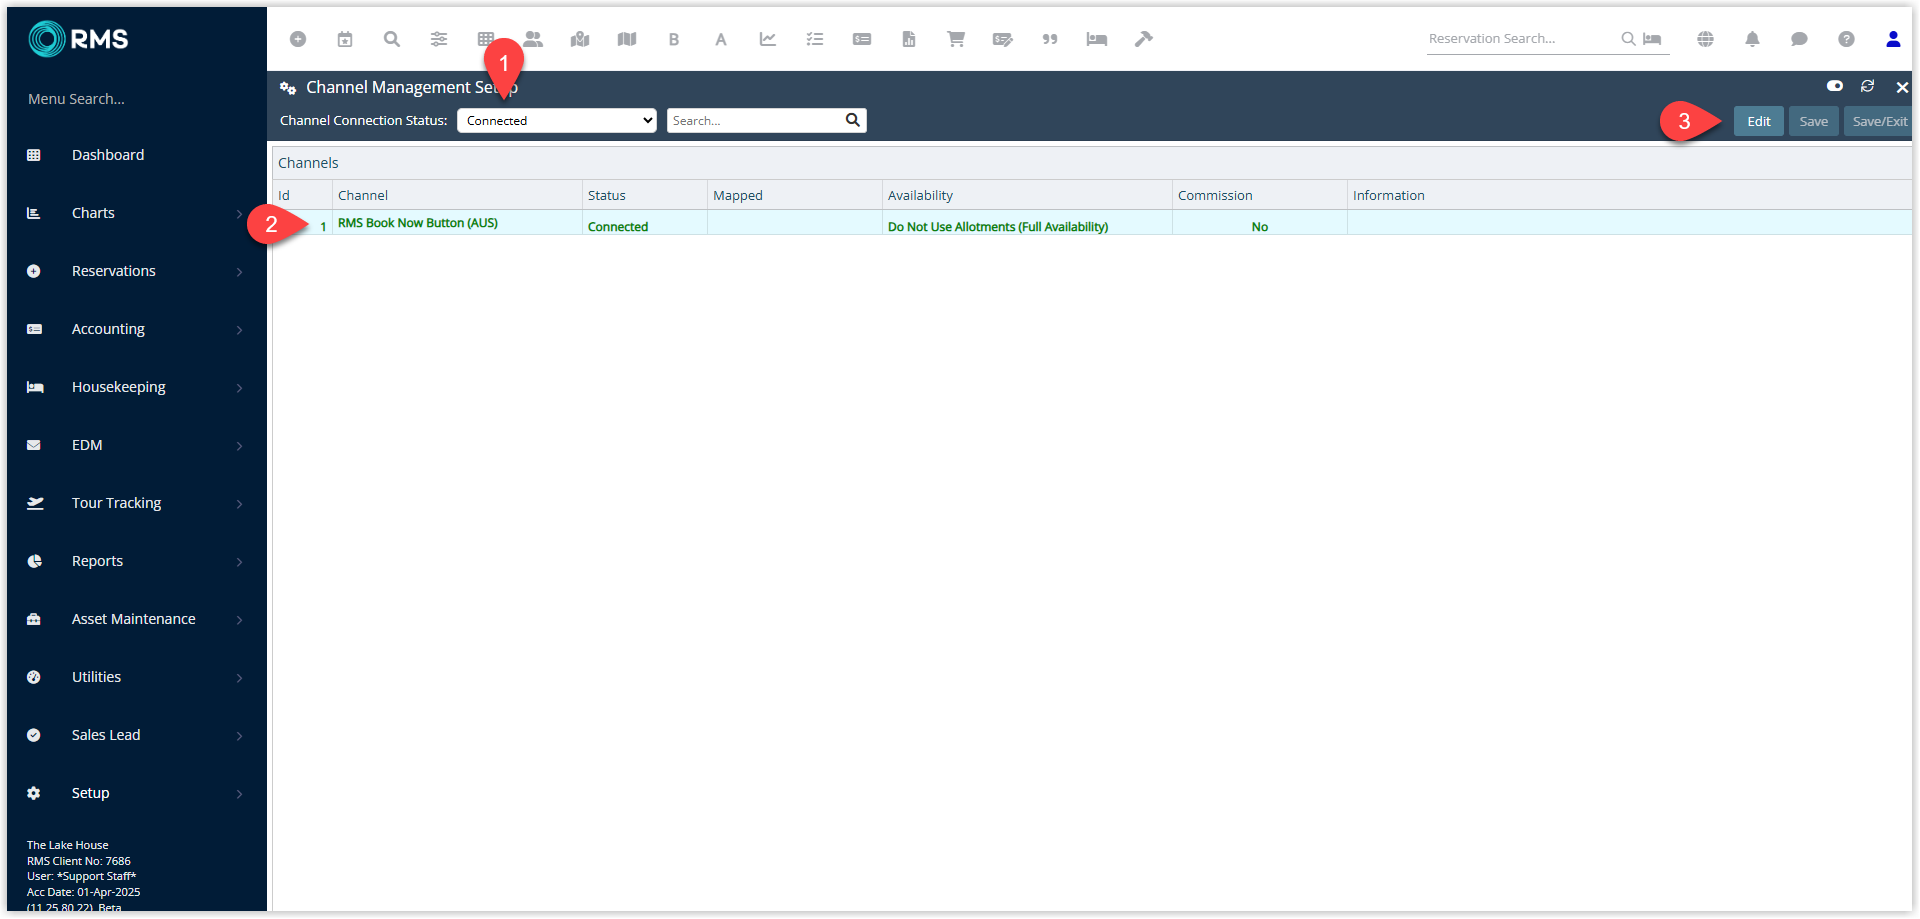Open the Channel Connection Status dropdown

point(557,120)
